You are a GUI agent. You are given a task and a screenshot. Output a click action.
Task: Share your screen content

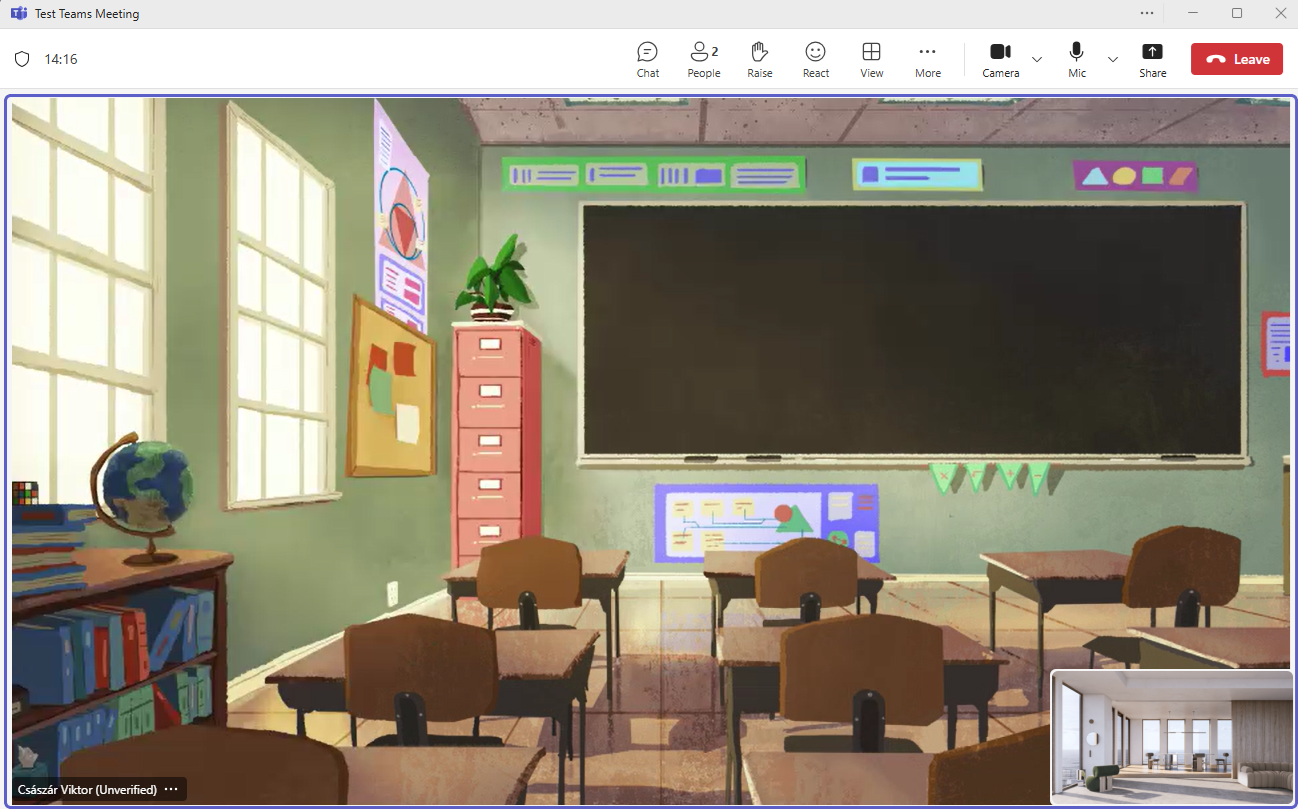coord(1153,59)
